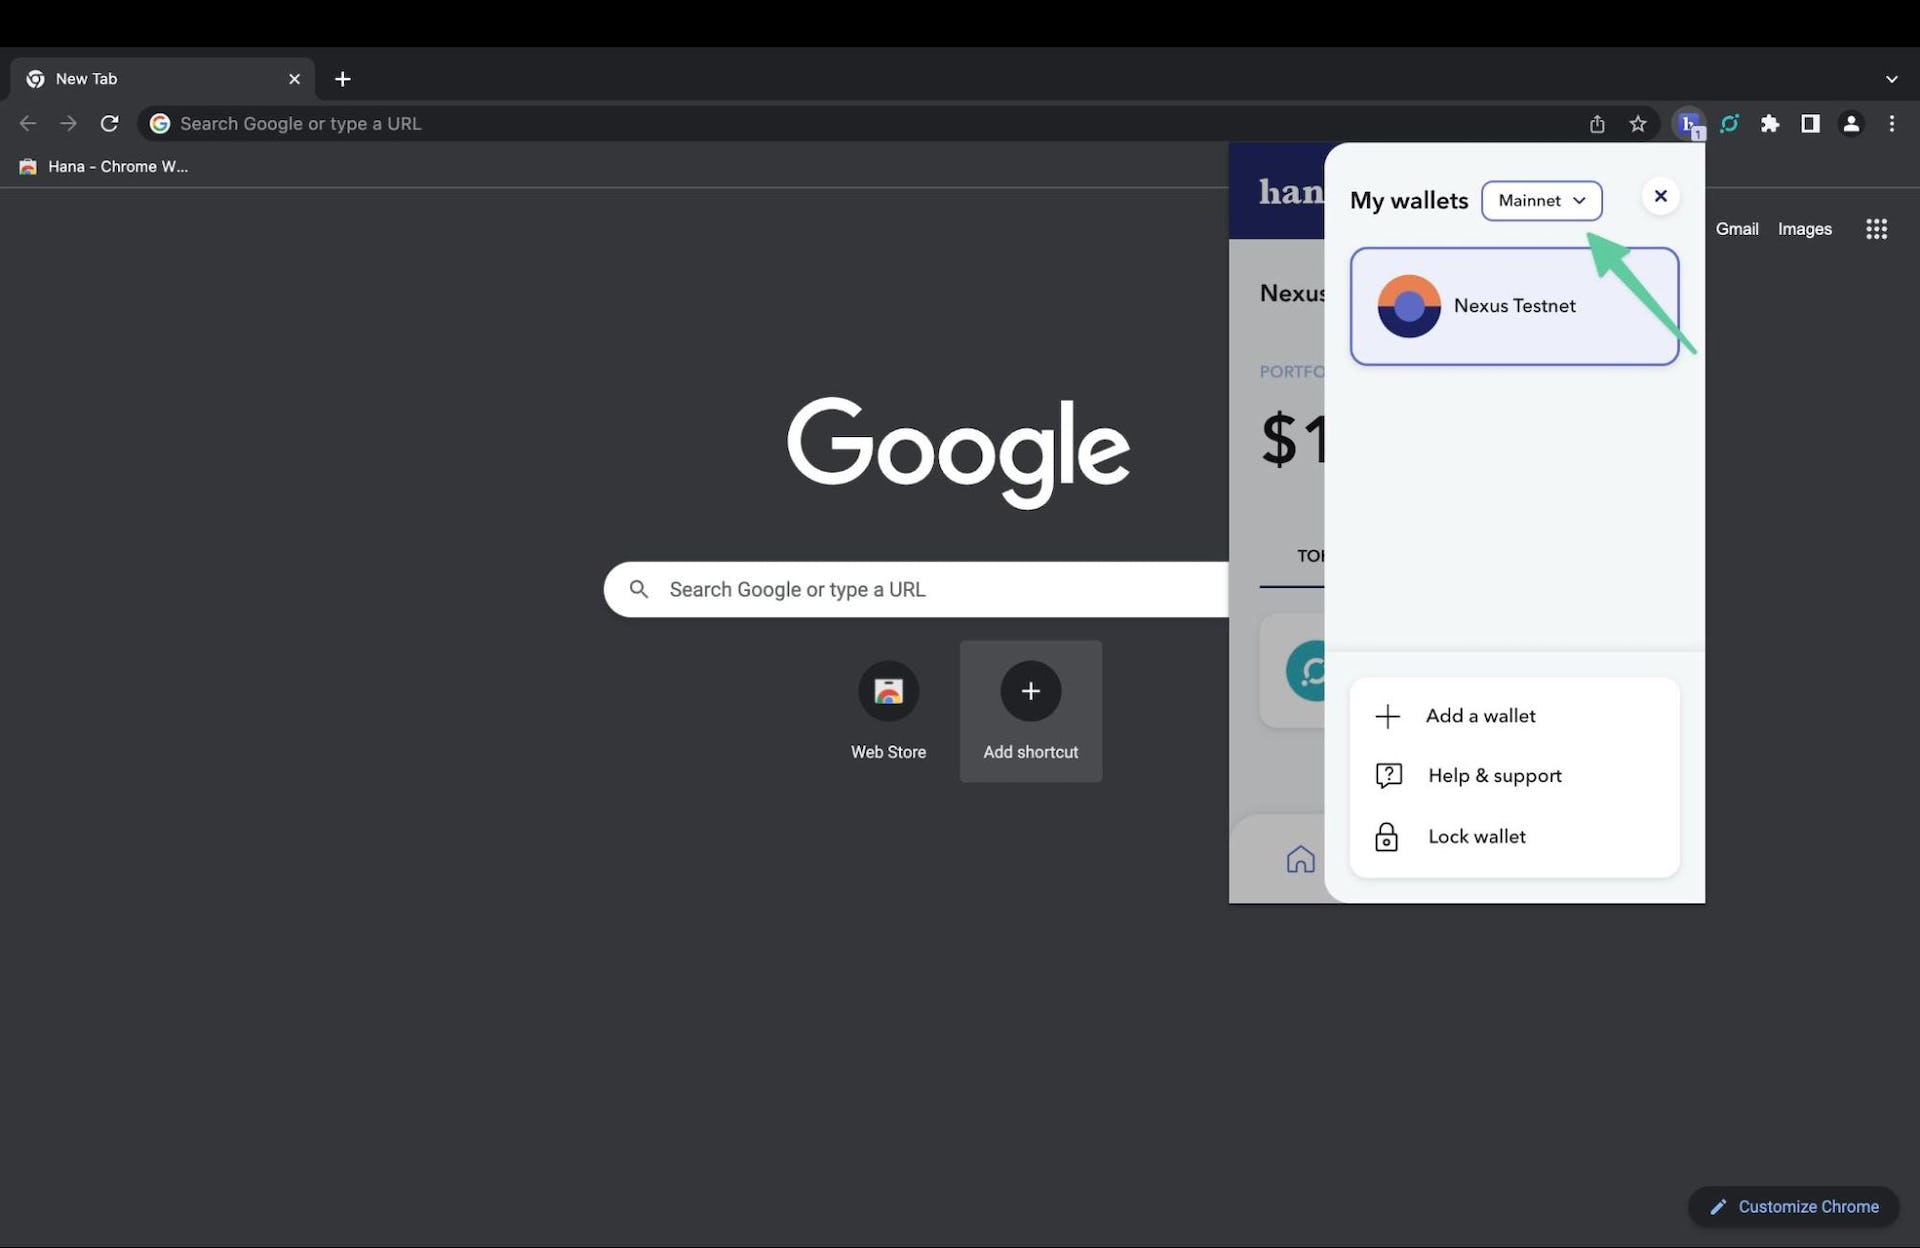Select the Nexus Testnet wallet entry
This screenshot has height=1248, width=1920.
pos(1514,305)
